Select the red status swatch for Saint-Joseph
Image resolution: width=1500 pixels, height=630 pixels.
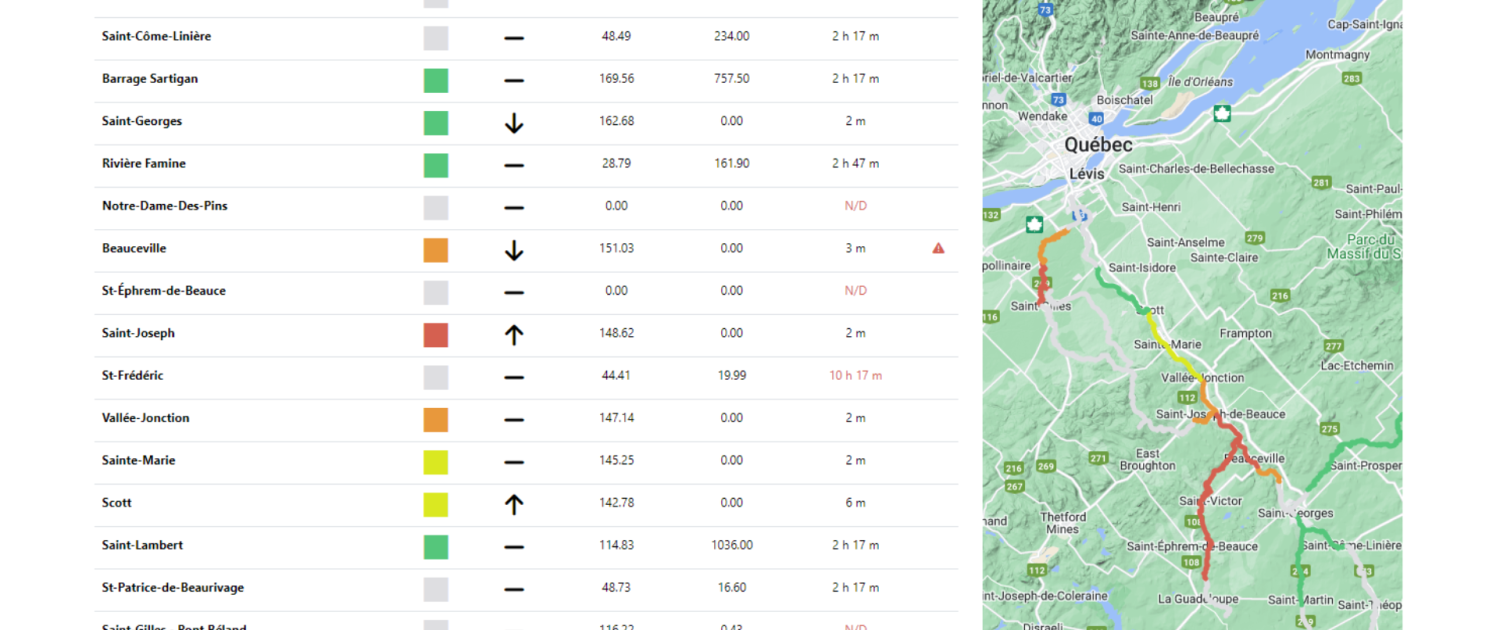436,335
